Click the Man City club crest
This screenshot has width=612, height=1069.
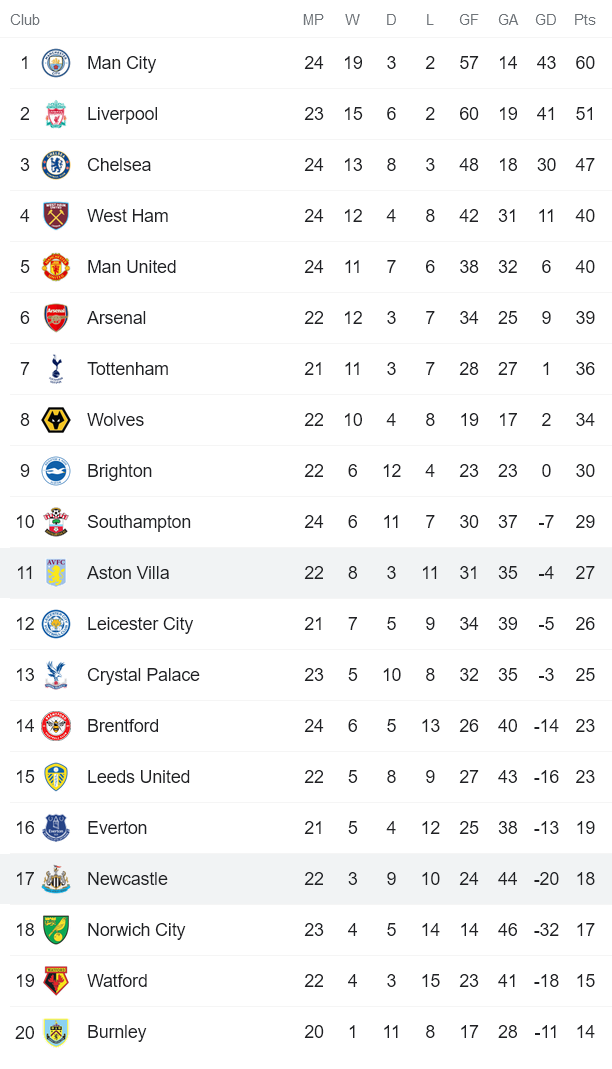56,63
